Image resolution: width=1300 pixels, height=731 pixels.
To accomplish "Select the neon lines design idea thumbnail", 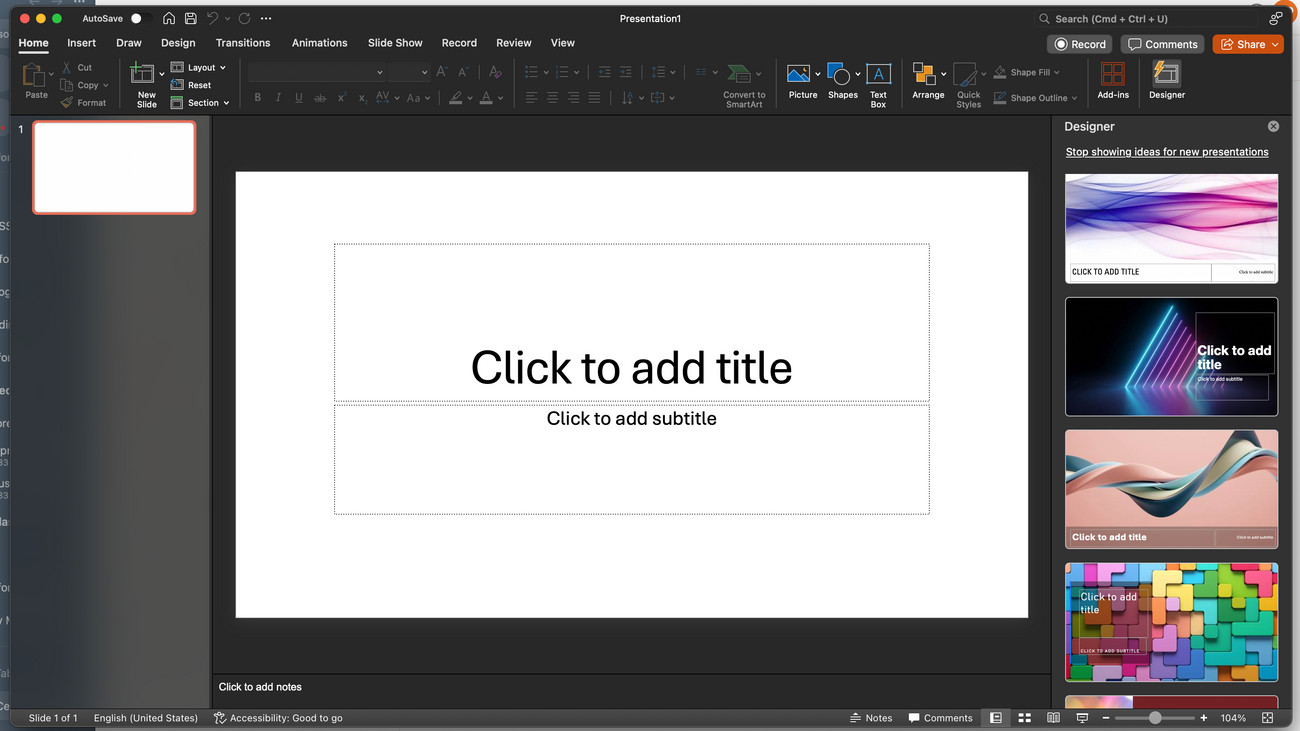I will (1171, 356).
